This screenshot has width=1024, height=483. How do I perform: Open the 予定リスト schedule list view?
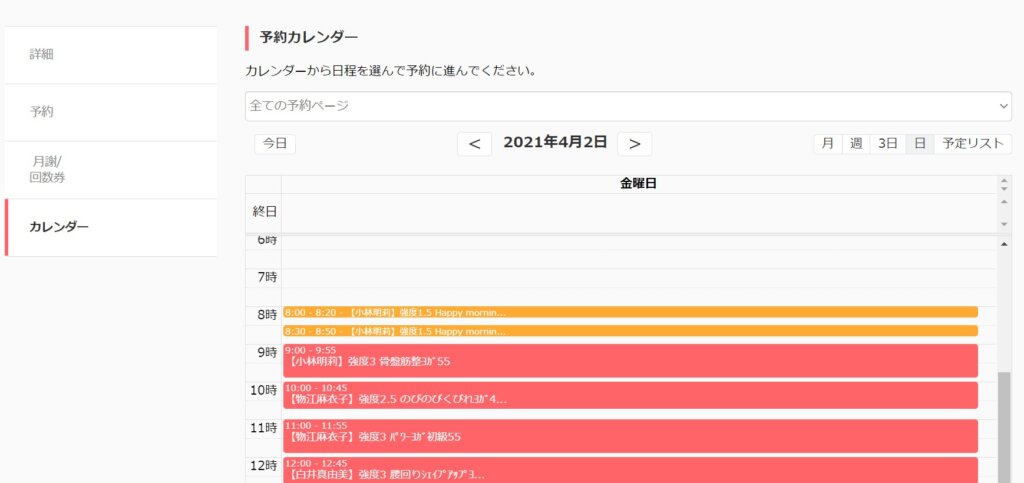point(973,144)
